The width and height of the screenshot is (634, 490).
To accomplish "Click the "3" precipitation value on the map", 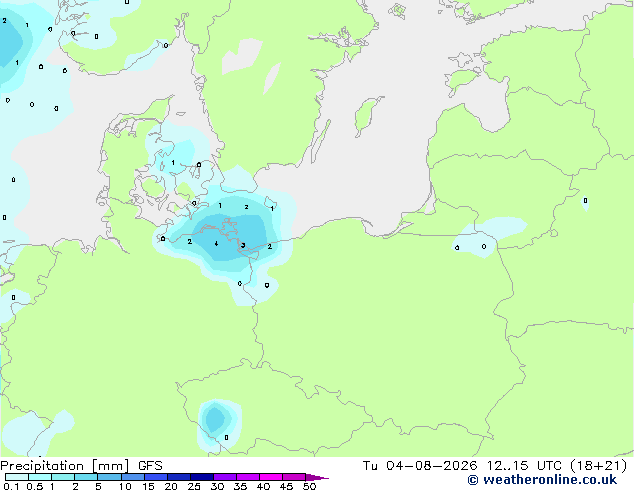I will [x=243, y=245].
